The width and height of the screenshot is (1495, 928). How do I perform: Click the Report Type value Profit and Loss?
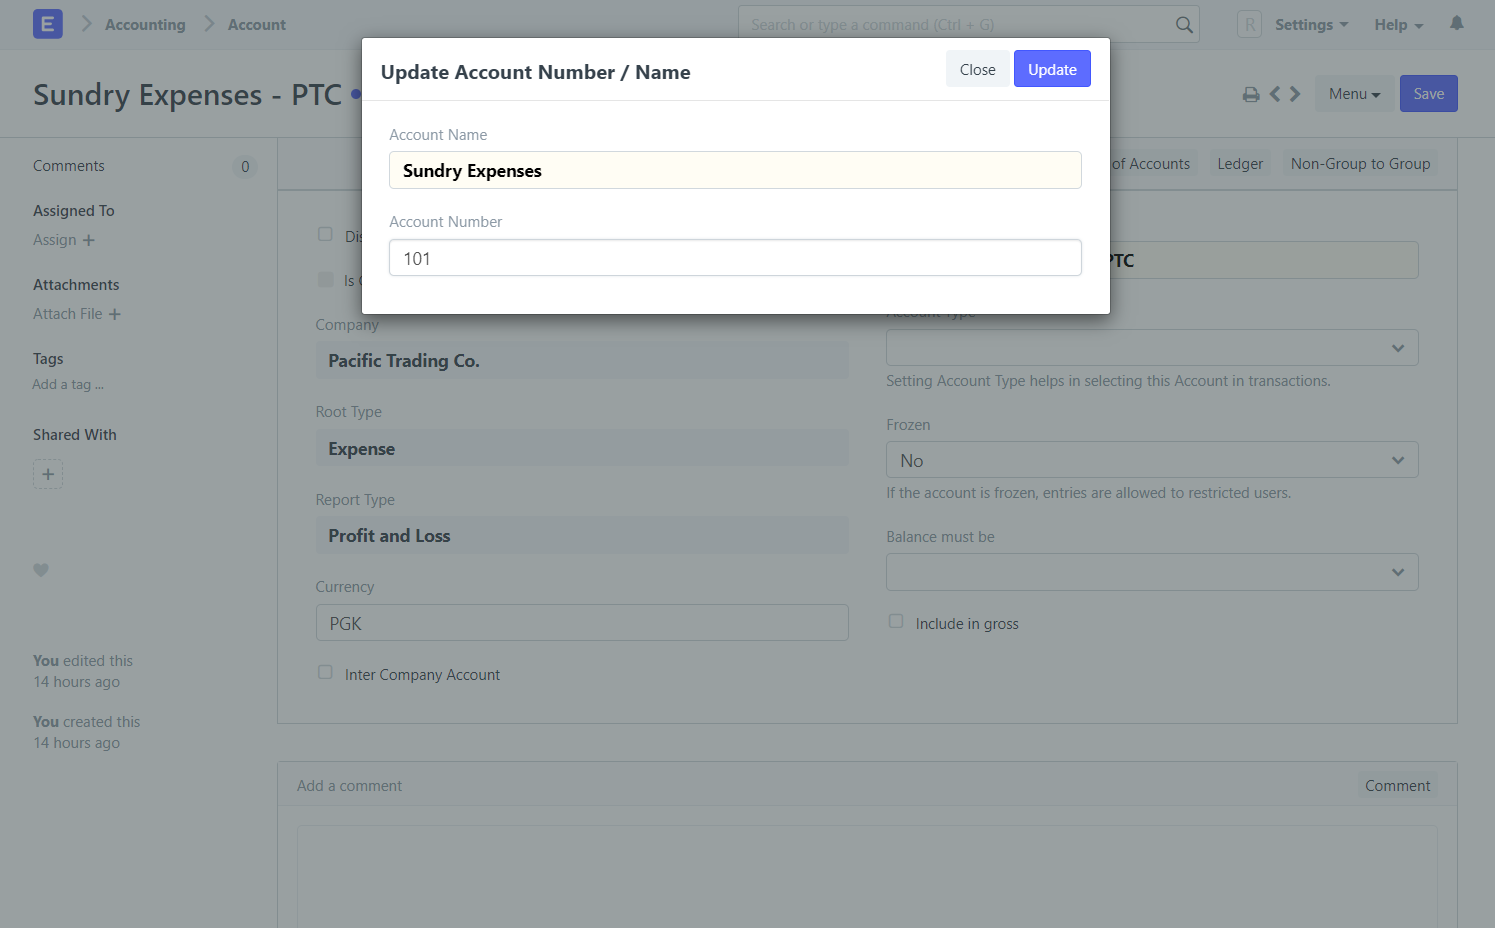point(582,536)
